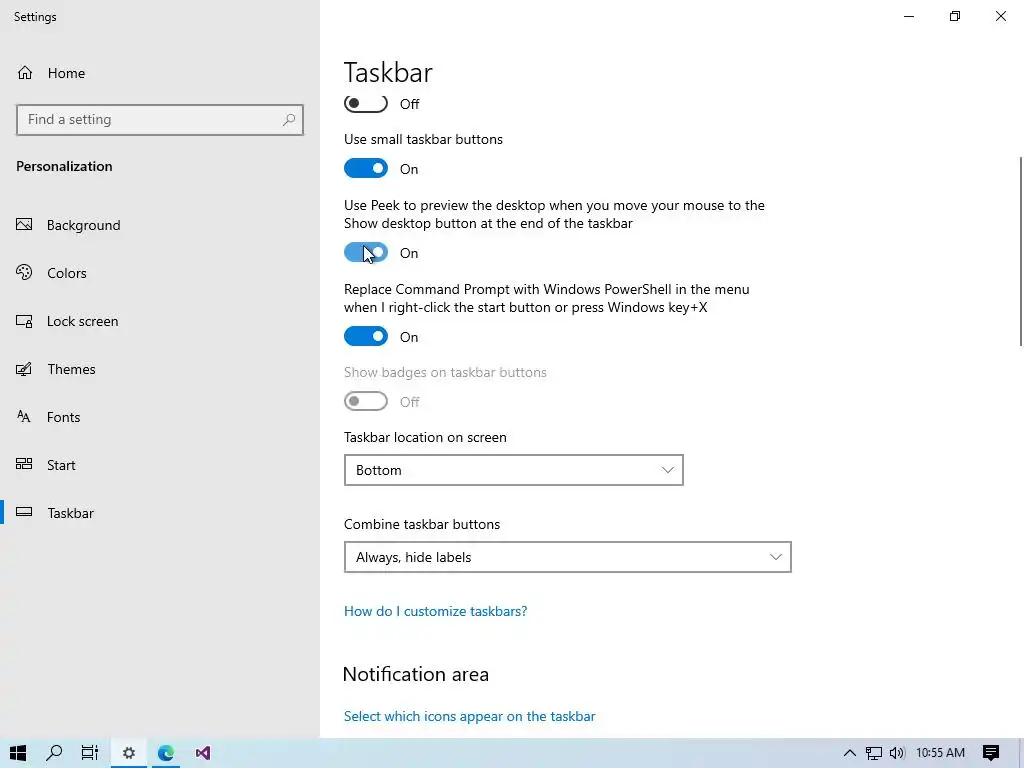The image size is (1024, 768).
Task: Go to Fonts settings
Action: tap(63, 417)
